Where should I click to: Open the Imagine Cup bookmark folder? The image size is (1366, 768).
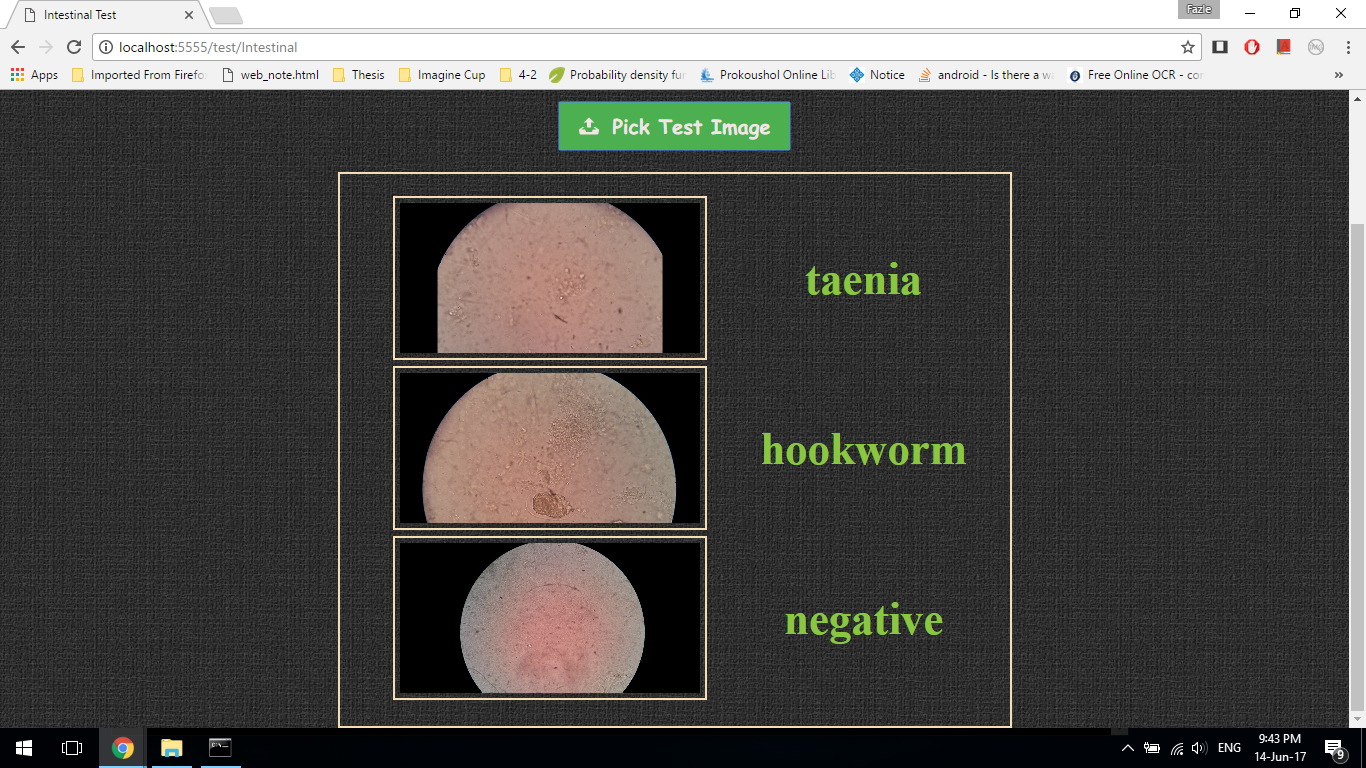click(441, 75)
